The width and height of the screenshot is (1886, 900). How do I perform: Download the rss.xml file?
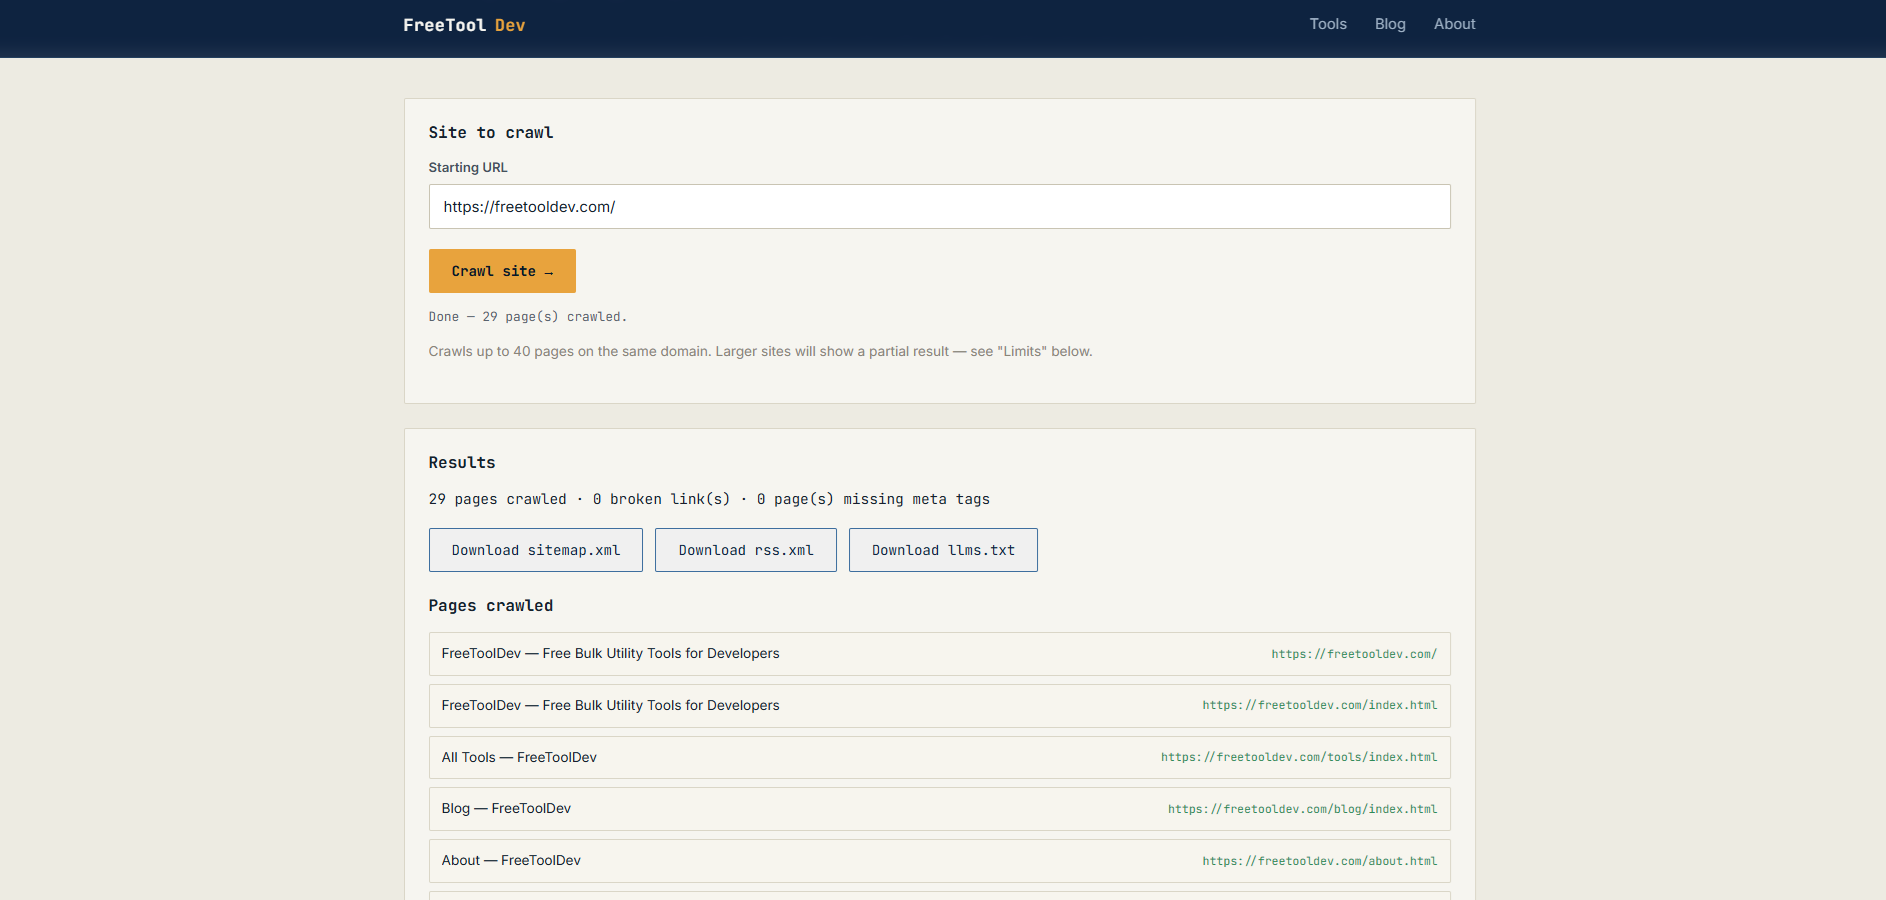click(x=746, y=550)
